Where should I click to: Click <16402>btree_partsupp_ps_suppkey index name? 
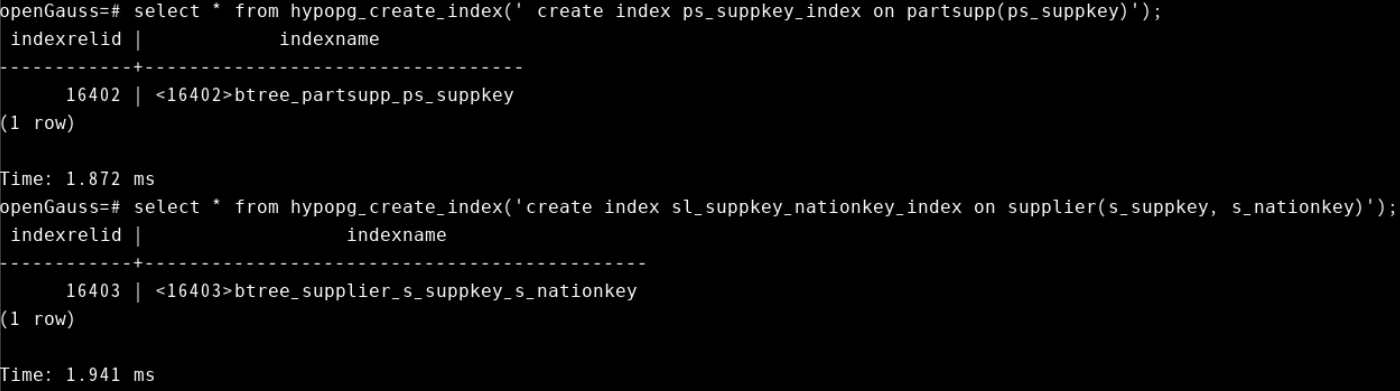(335, 96)
